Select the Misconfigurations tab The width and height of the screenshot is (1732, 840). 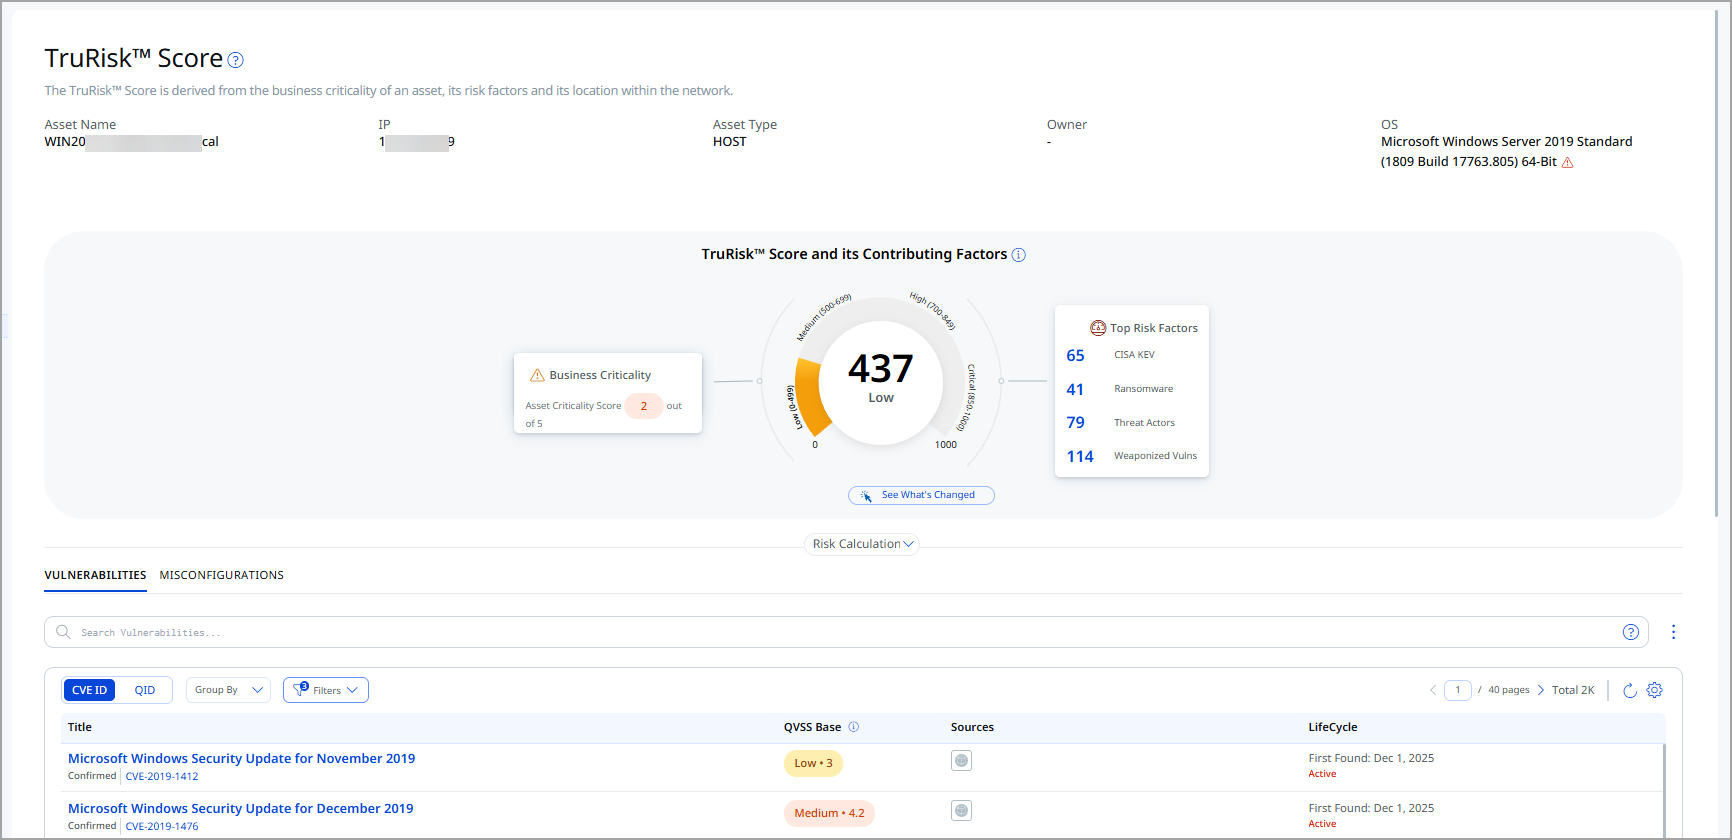pos(222,575)
